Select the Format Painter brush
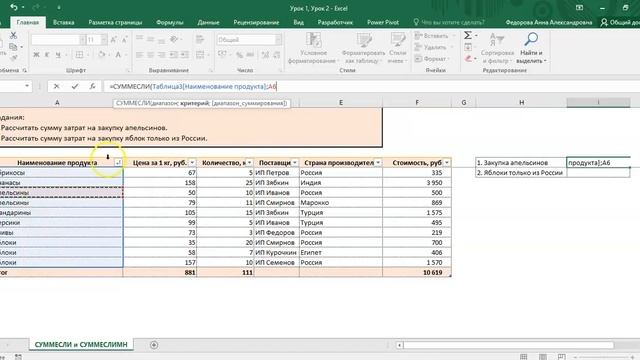 pos(13,58)
